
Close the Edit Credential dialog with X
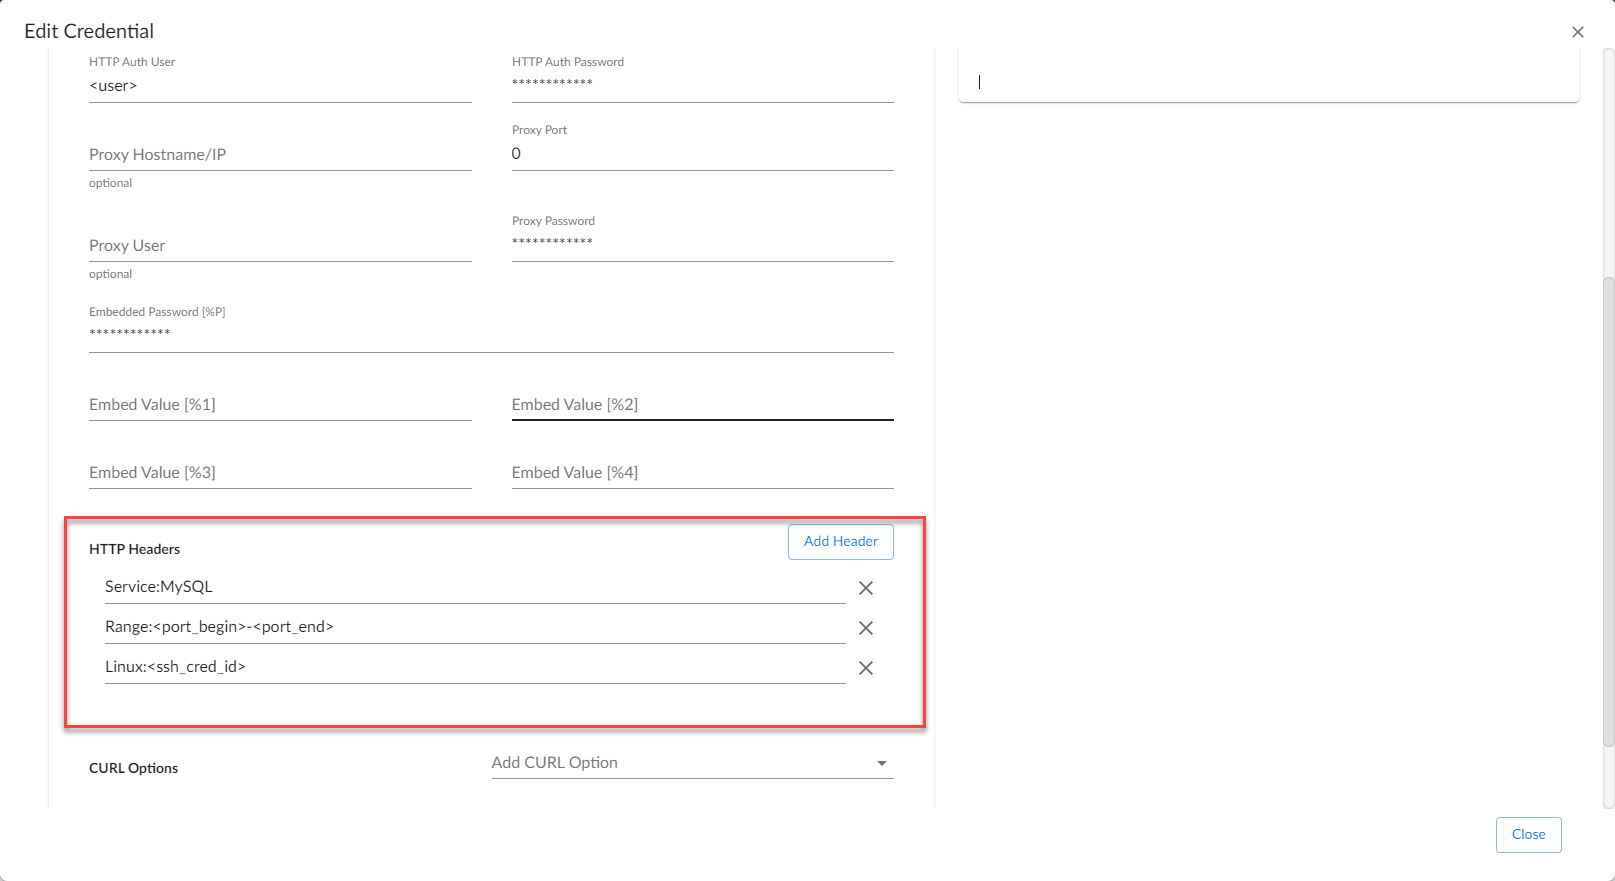[x=1578, y=32]
